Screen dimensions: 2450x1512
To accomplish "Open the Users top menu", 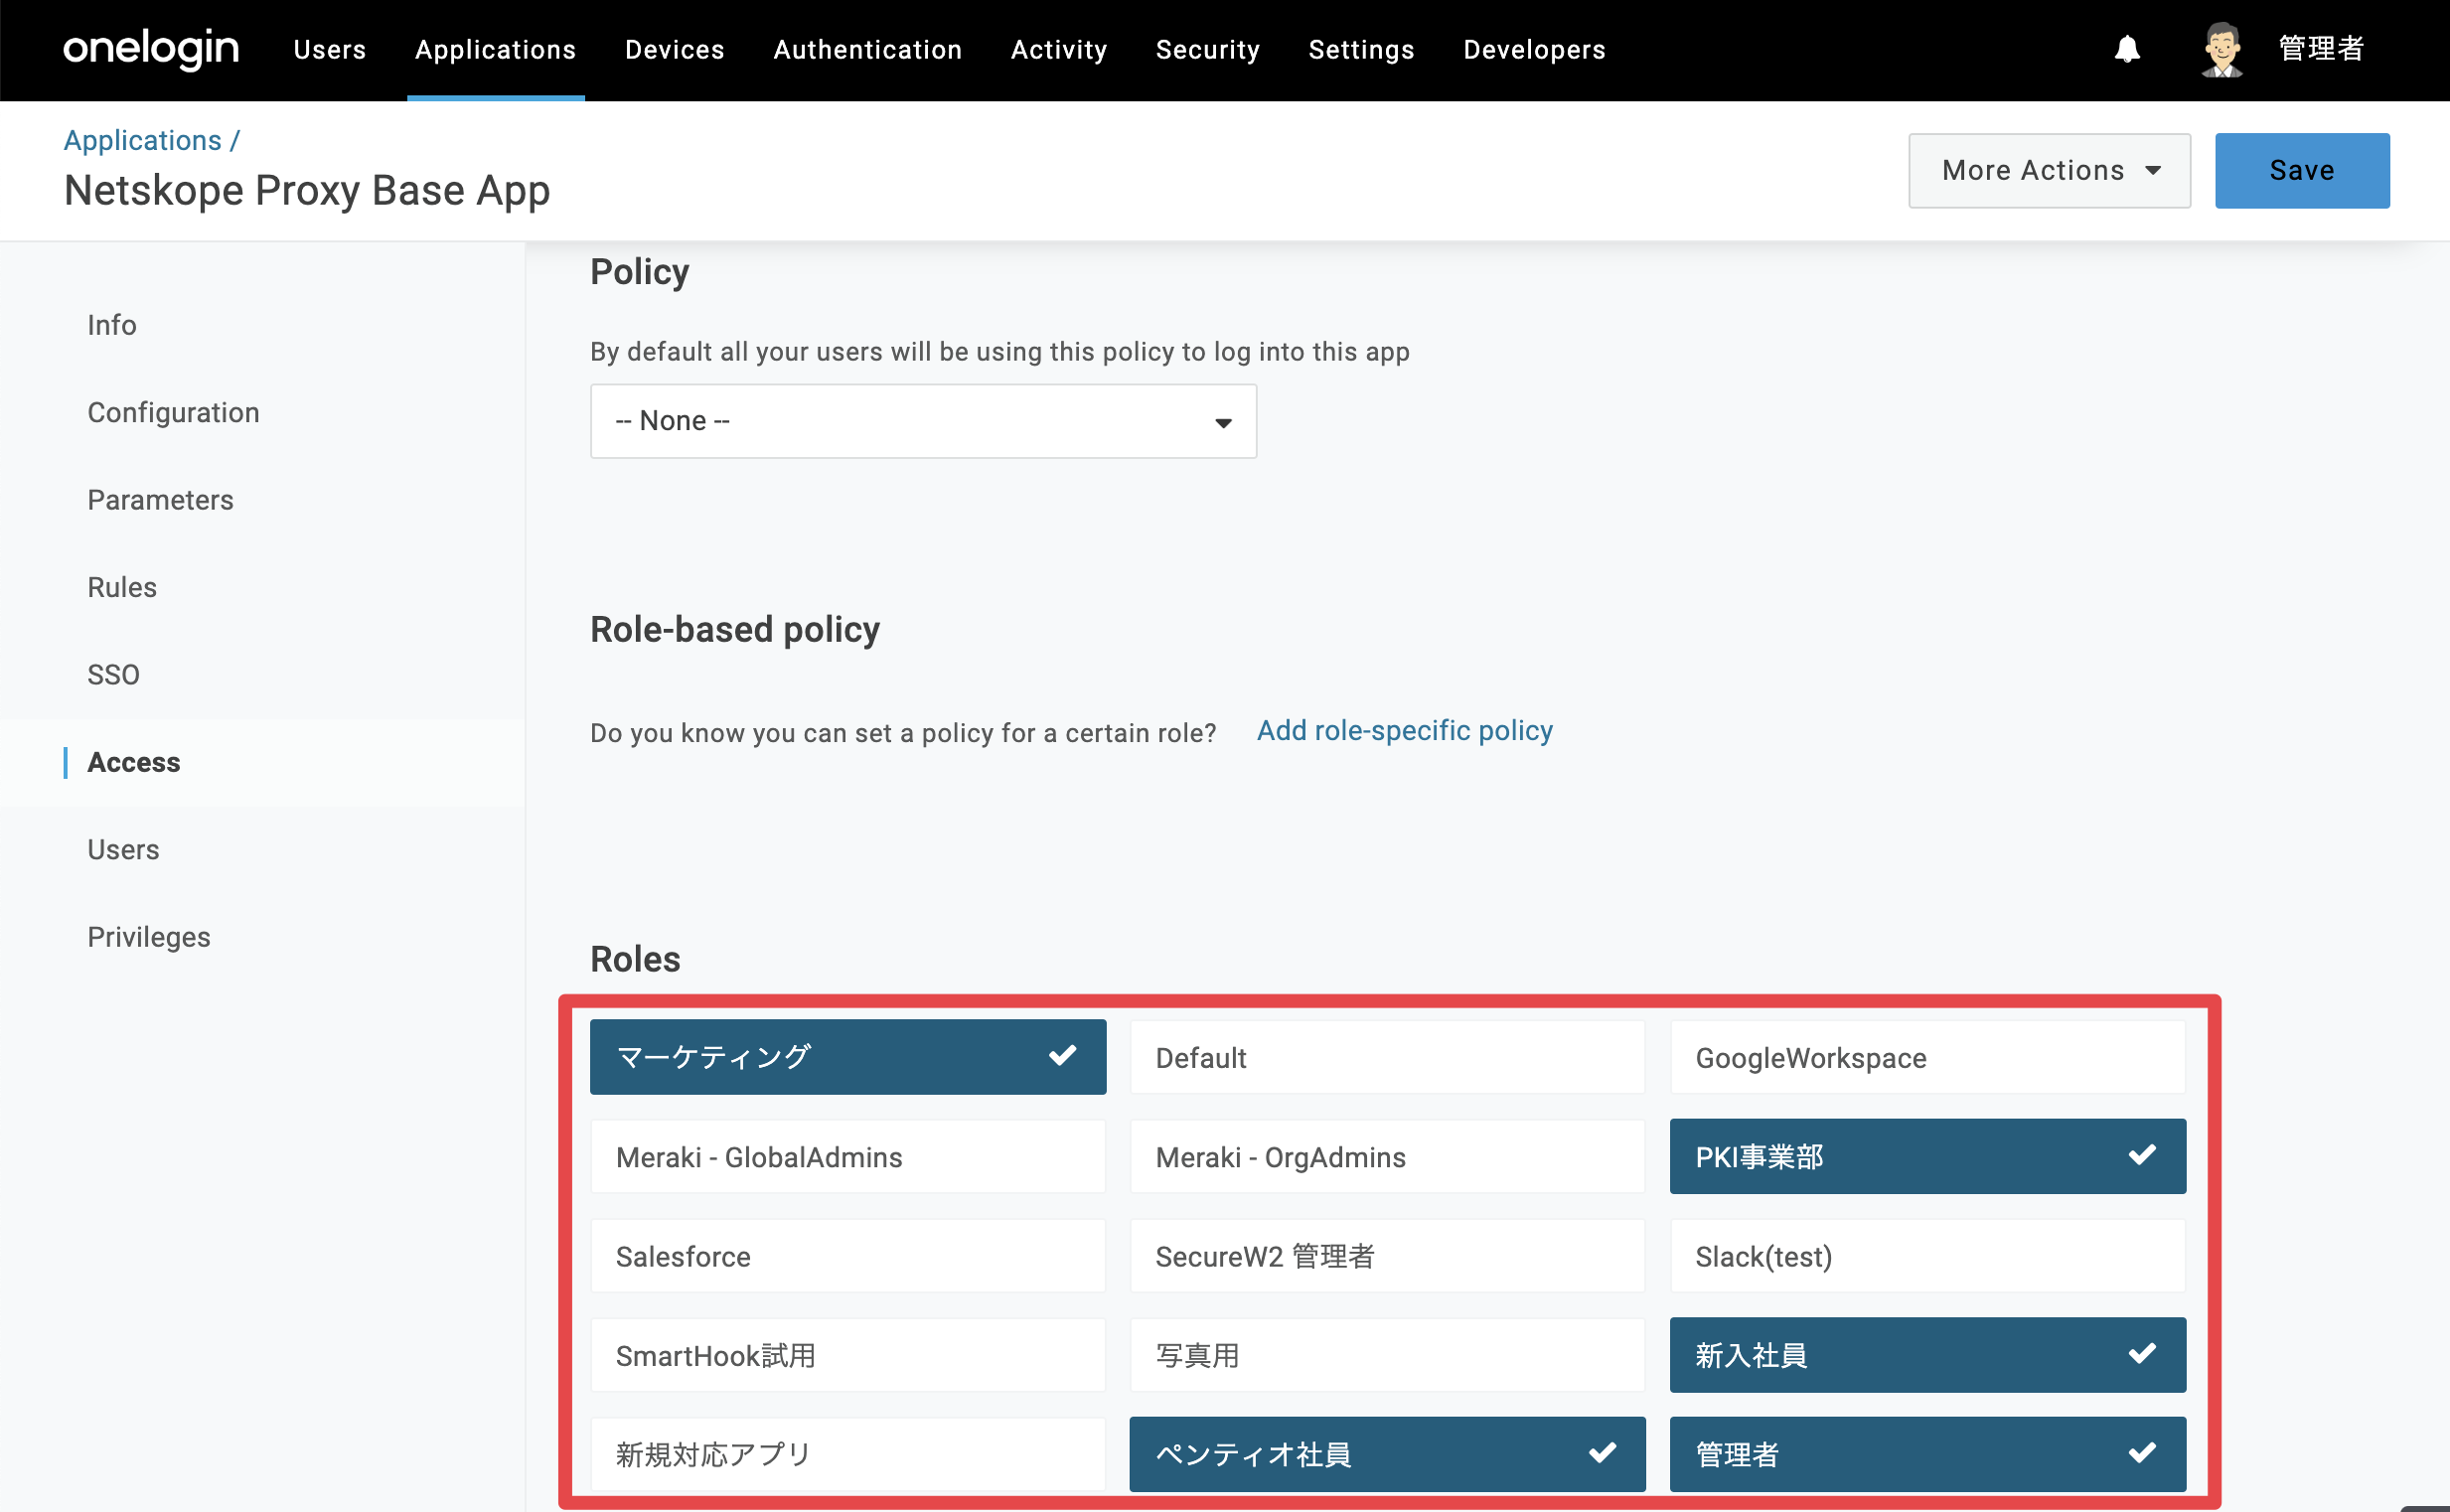I will [330, 50].
